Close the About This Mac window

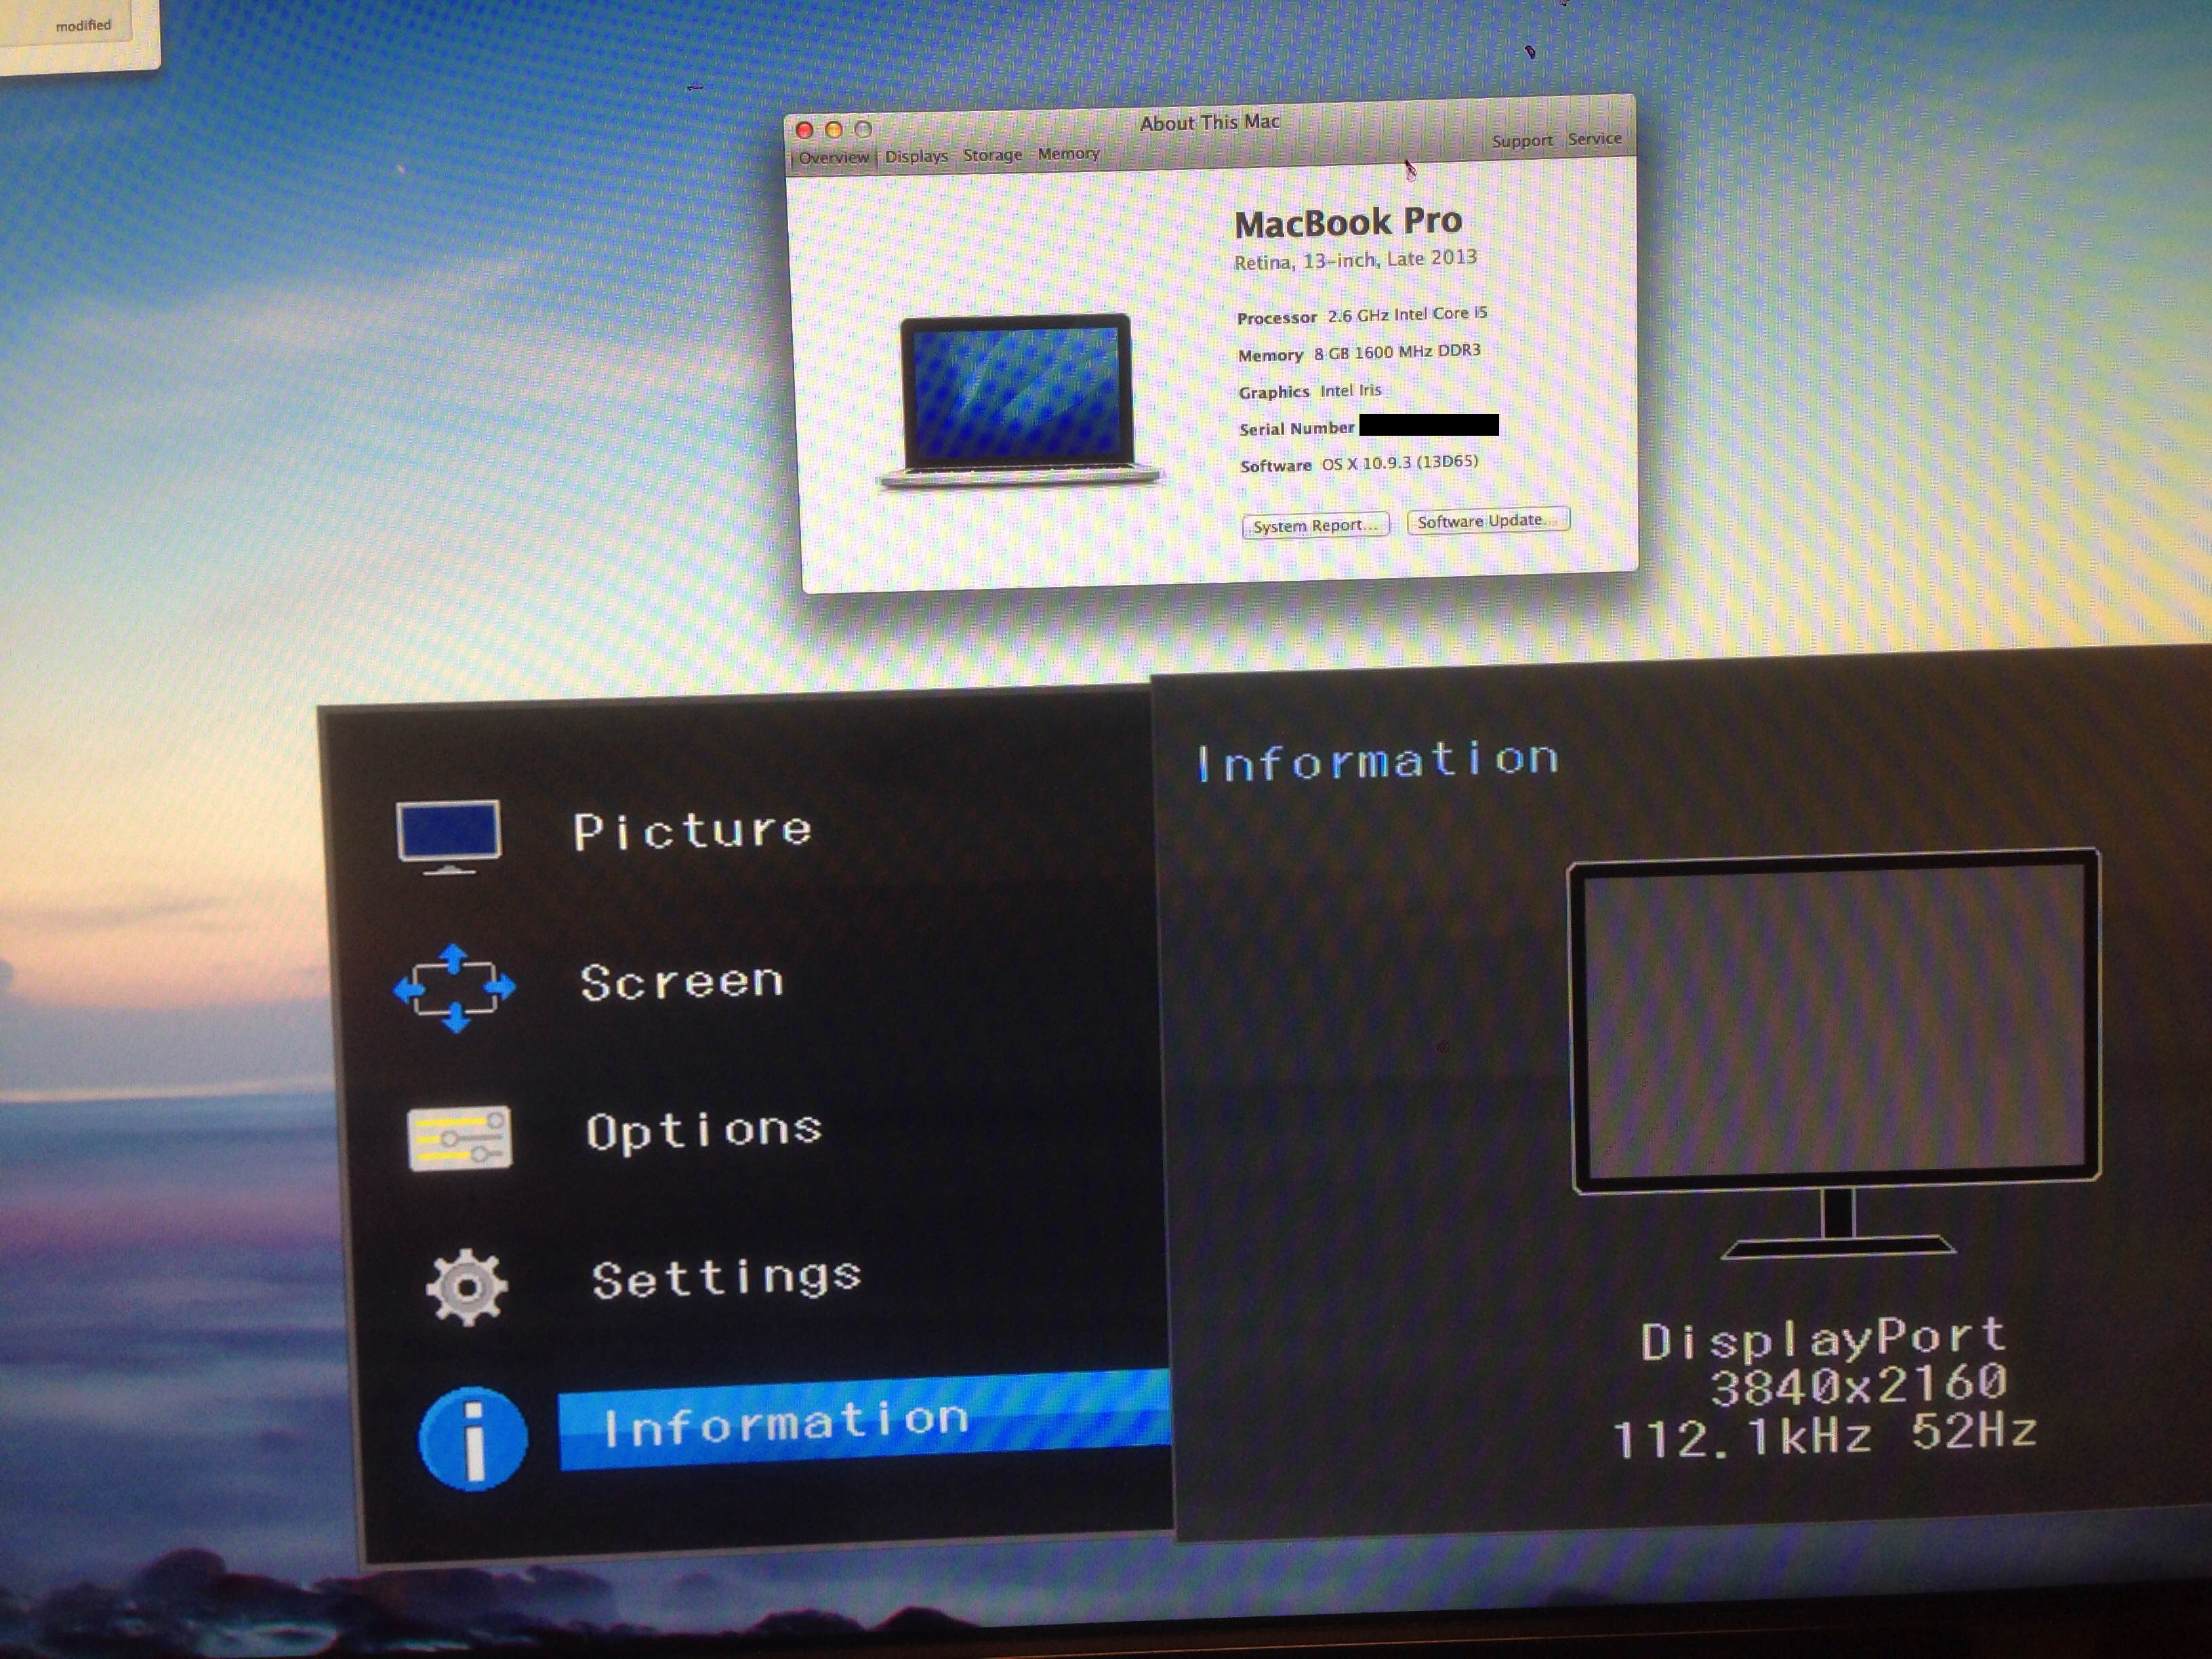pyautogui.click(x=804, y=130)
